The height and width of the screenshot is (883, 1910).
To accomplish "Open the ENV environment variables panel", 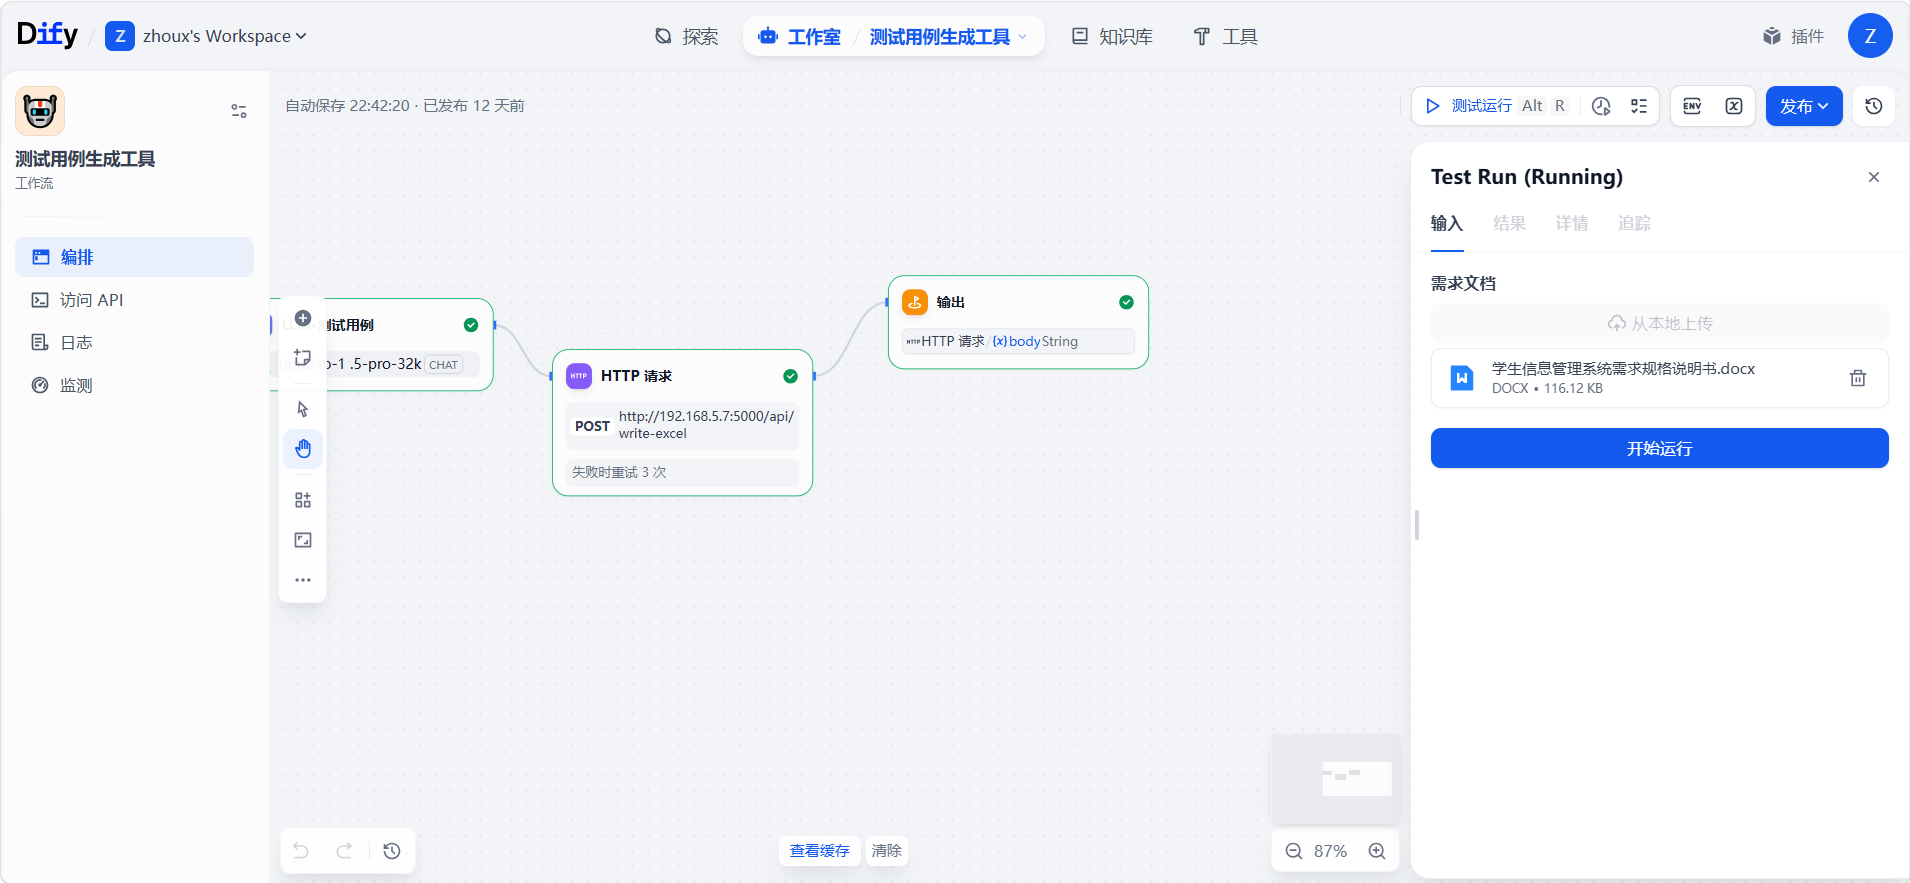I will click(x=1692, y=106).
